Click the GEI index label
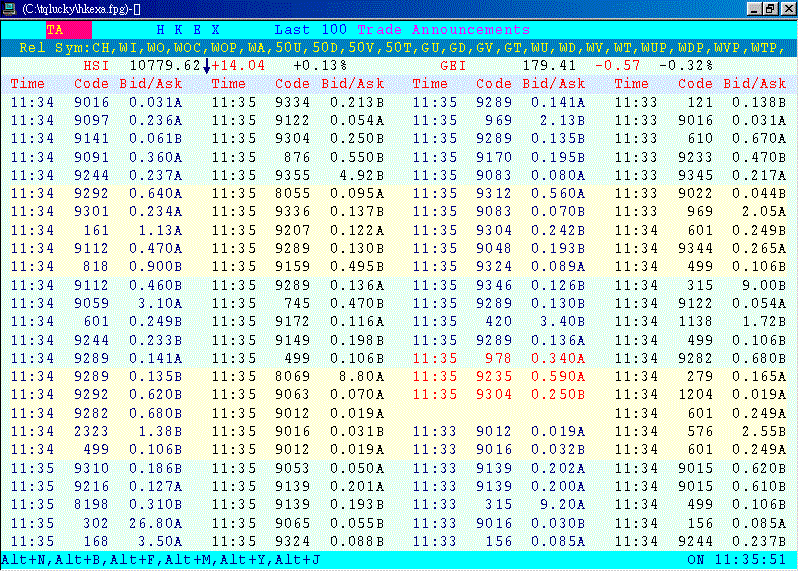 coord(453,66)
